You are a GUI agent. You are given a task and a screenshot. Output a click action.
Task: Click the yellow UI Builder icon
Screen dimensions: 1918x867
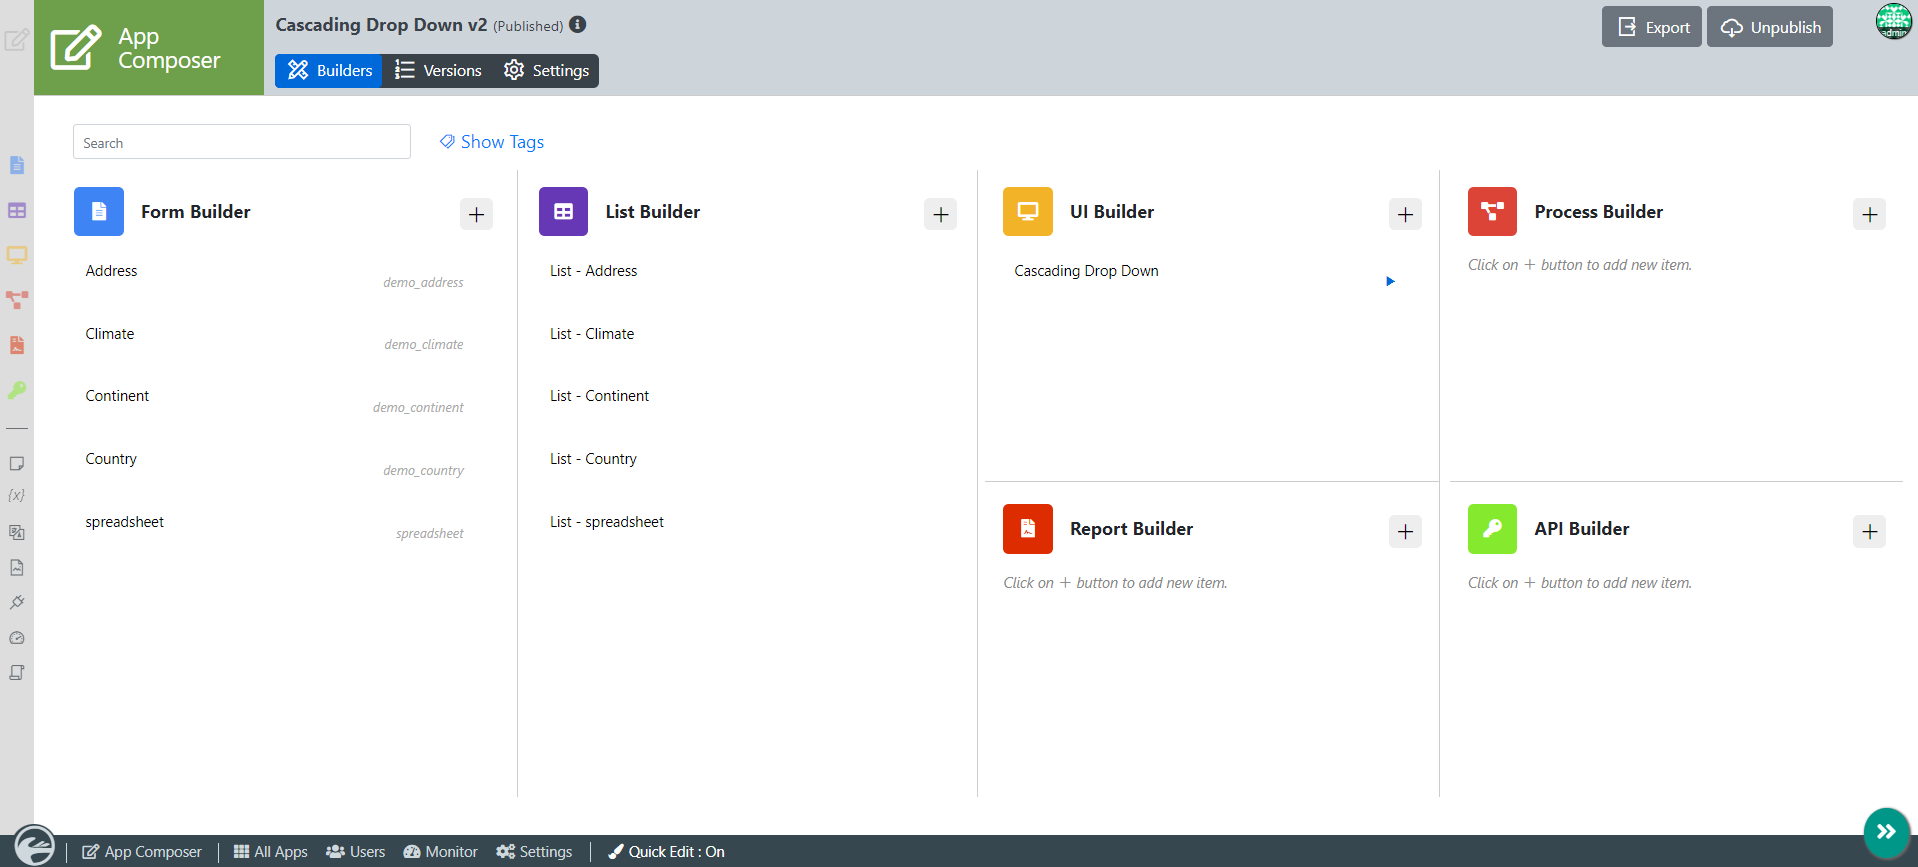click(x=1027, y=212)
